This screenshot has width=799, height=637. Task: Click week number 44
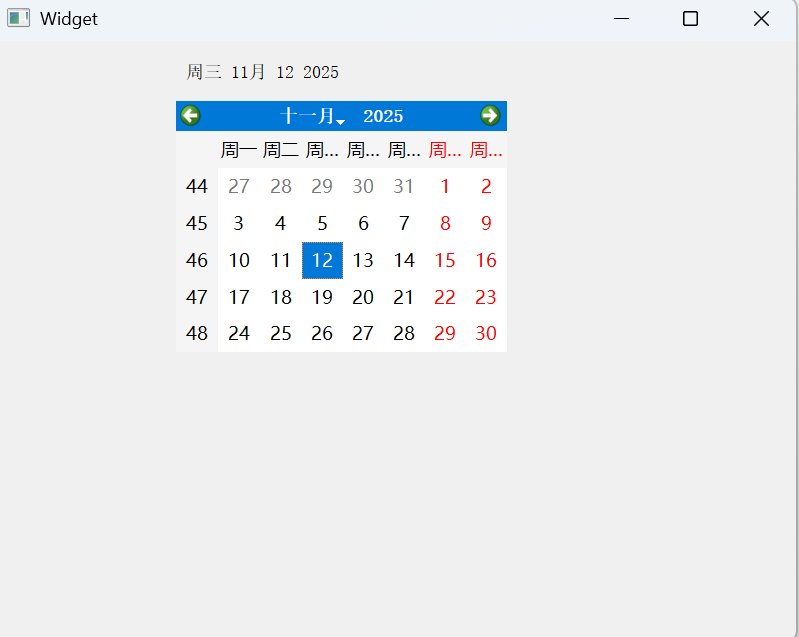(x=197, y=187)
